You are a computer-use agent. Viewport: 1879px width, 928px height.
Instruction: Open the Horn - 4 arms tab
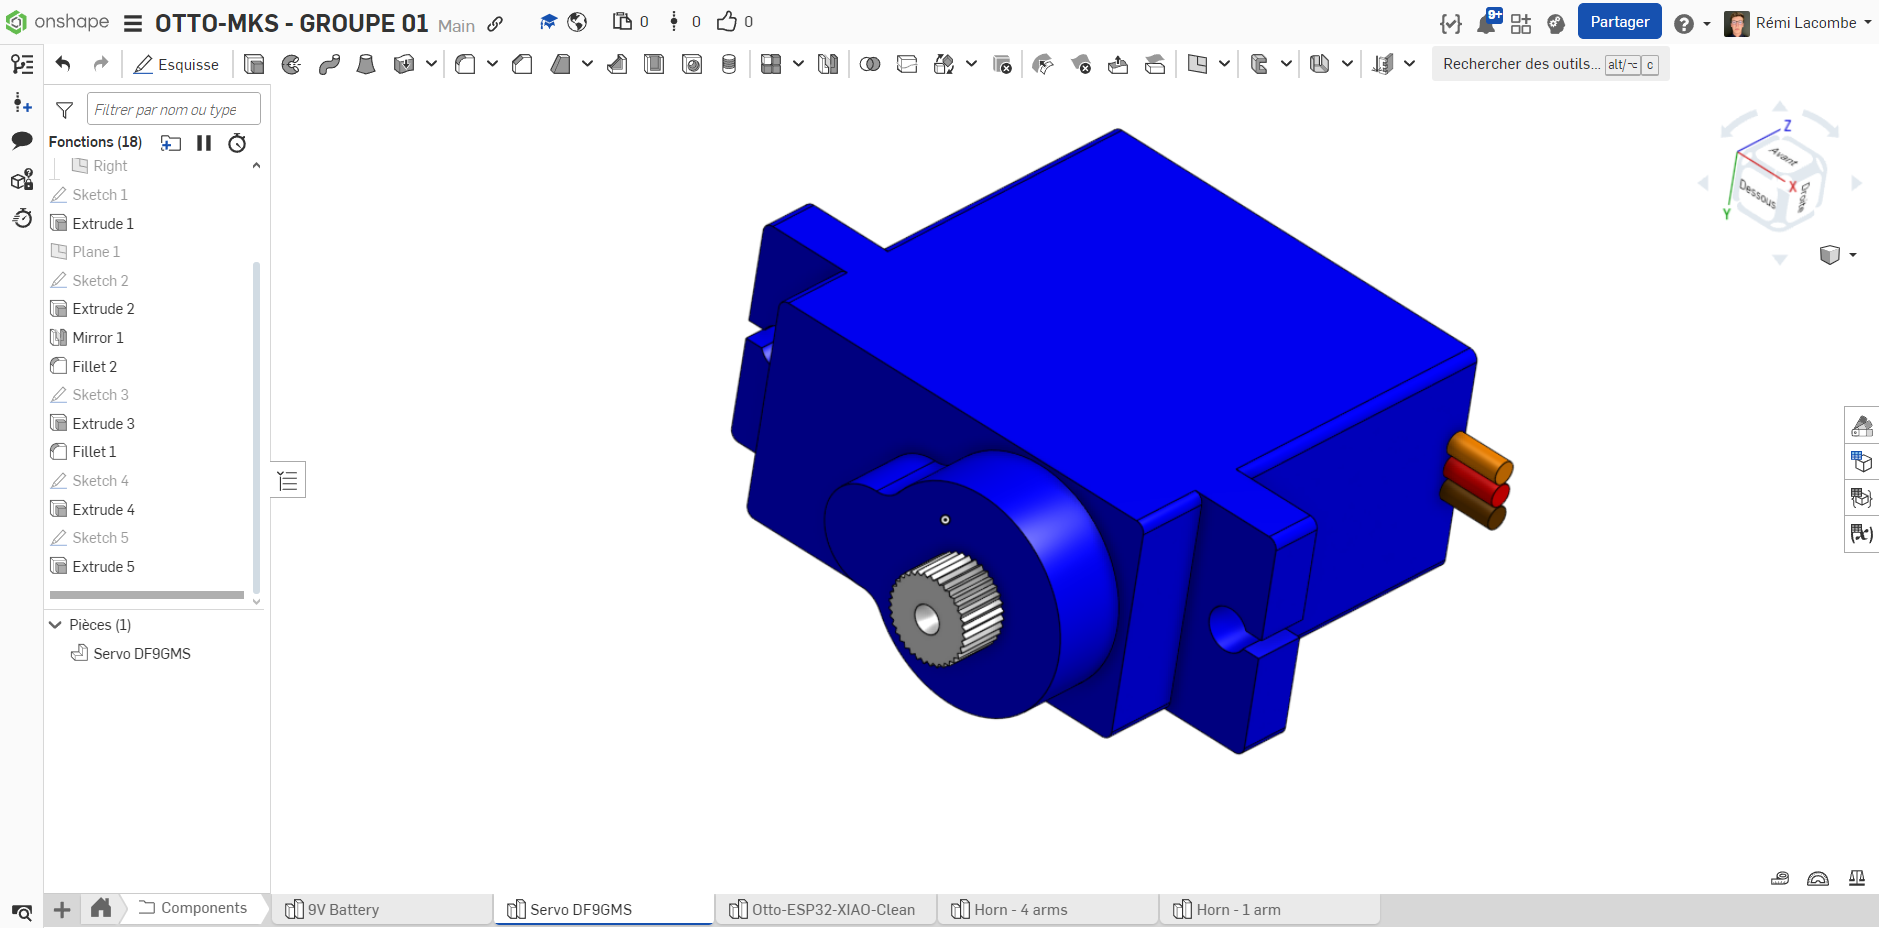click(1020, 910)
